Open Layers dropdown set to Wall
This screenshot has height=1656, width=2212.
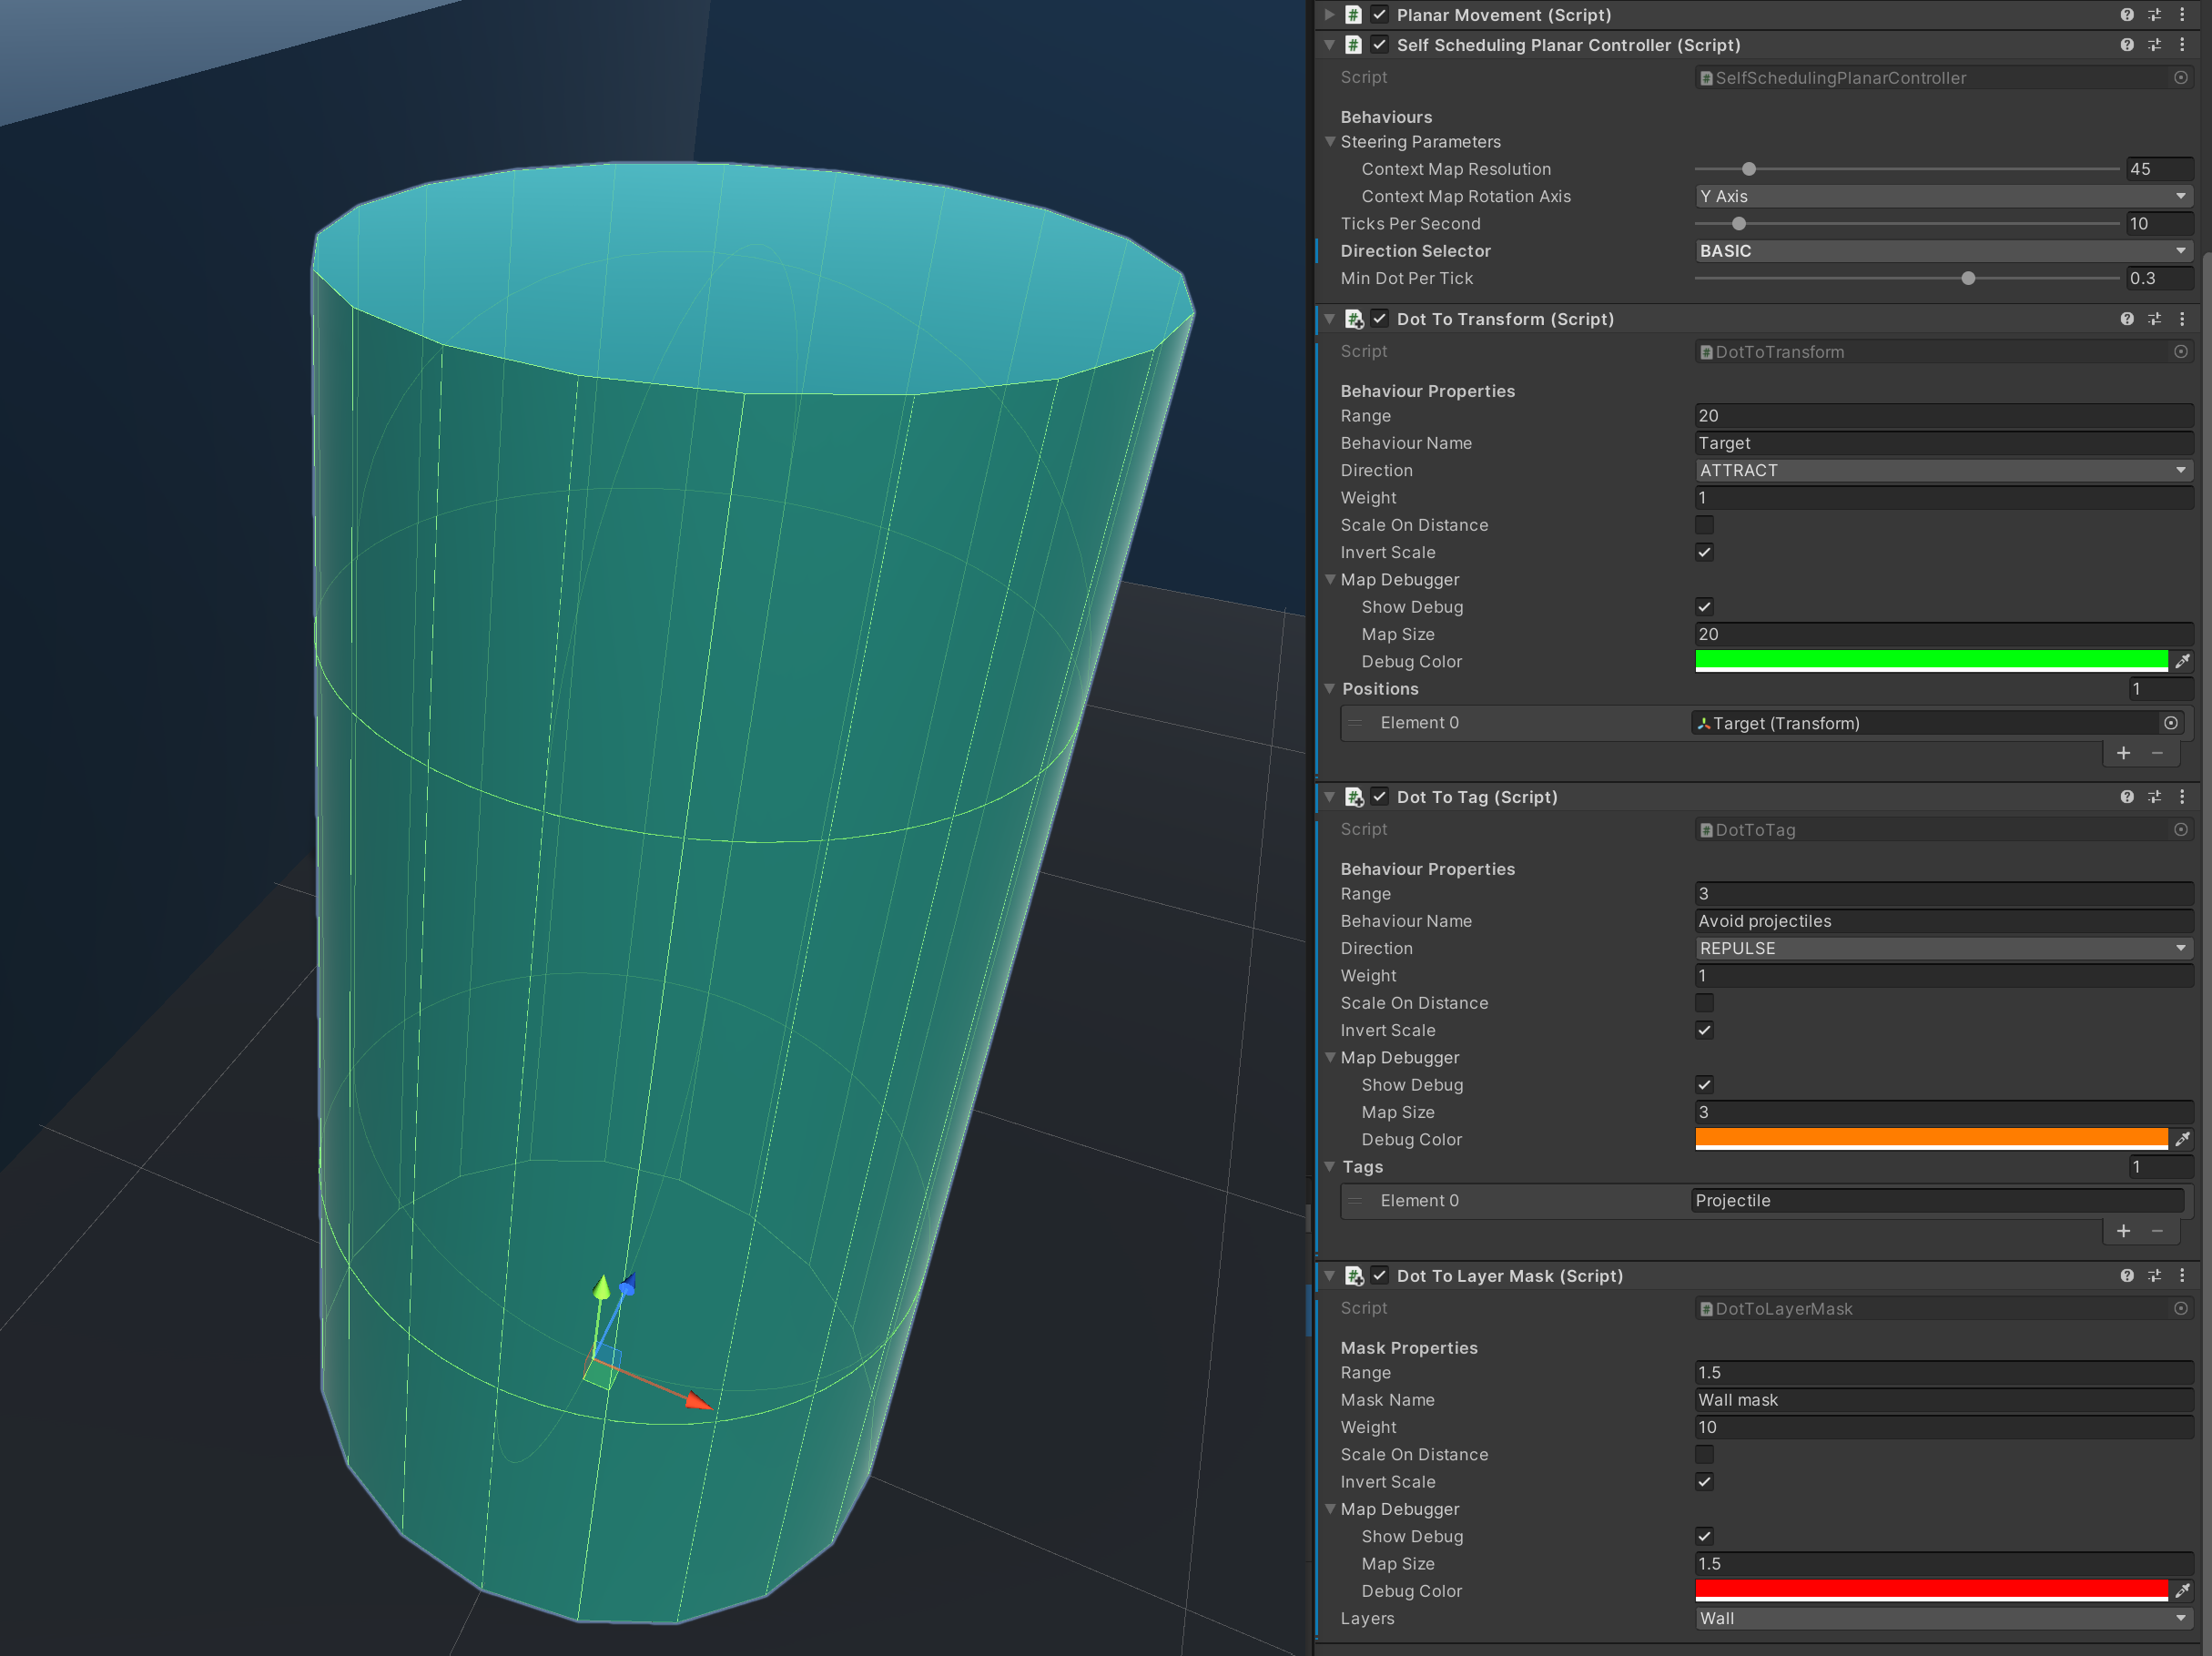click(x=1942, y=1618)
